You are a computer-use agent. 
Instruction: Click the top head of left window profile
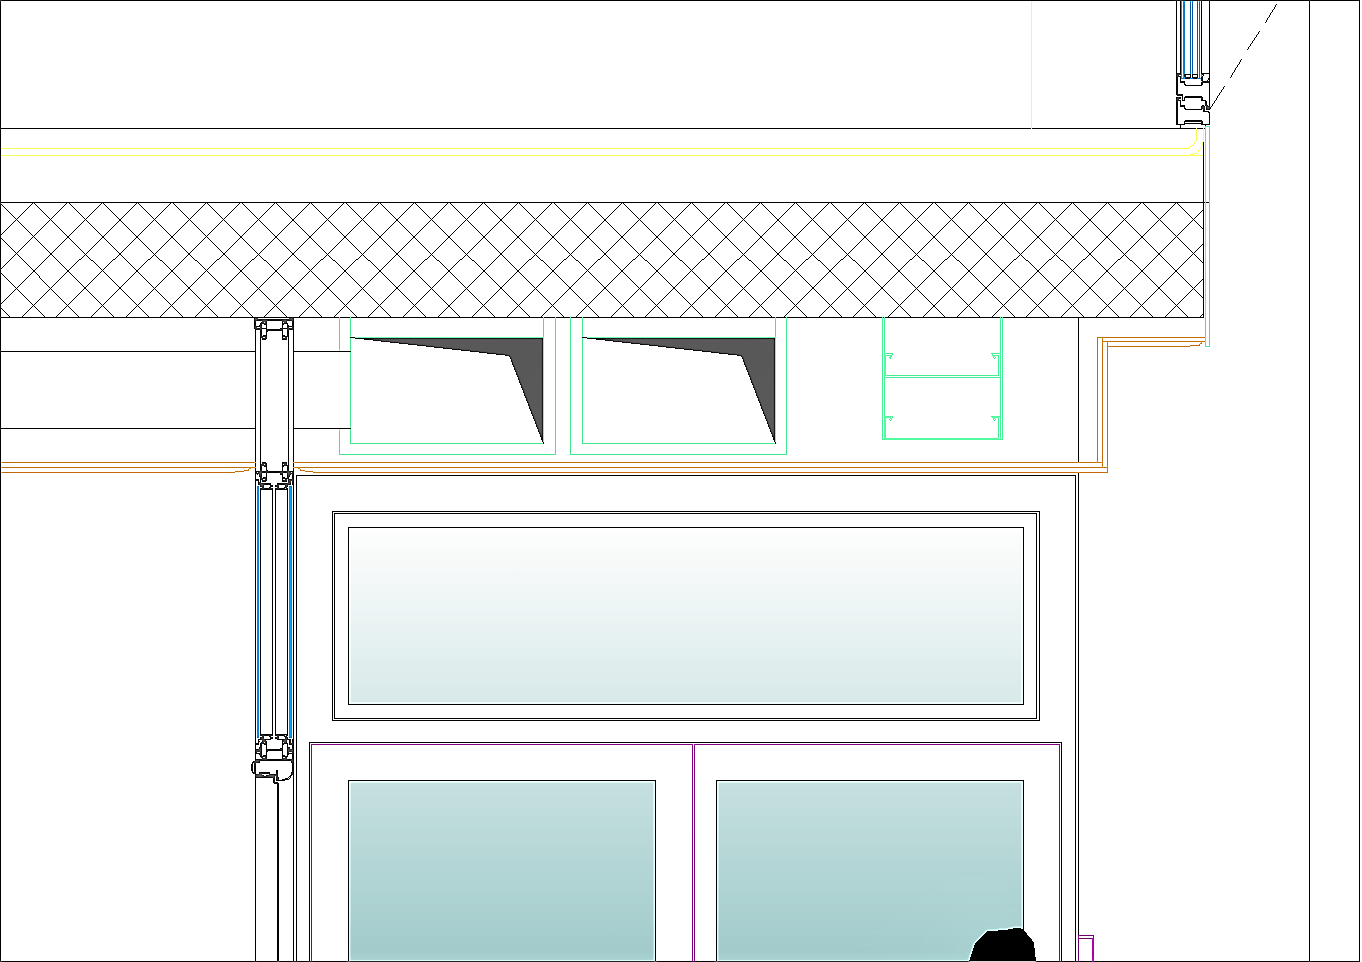pos(273,326)
